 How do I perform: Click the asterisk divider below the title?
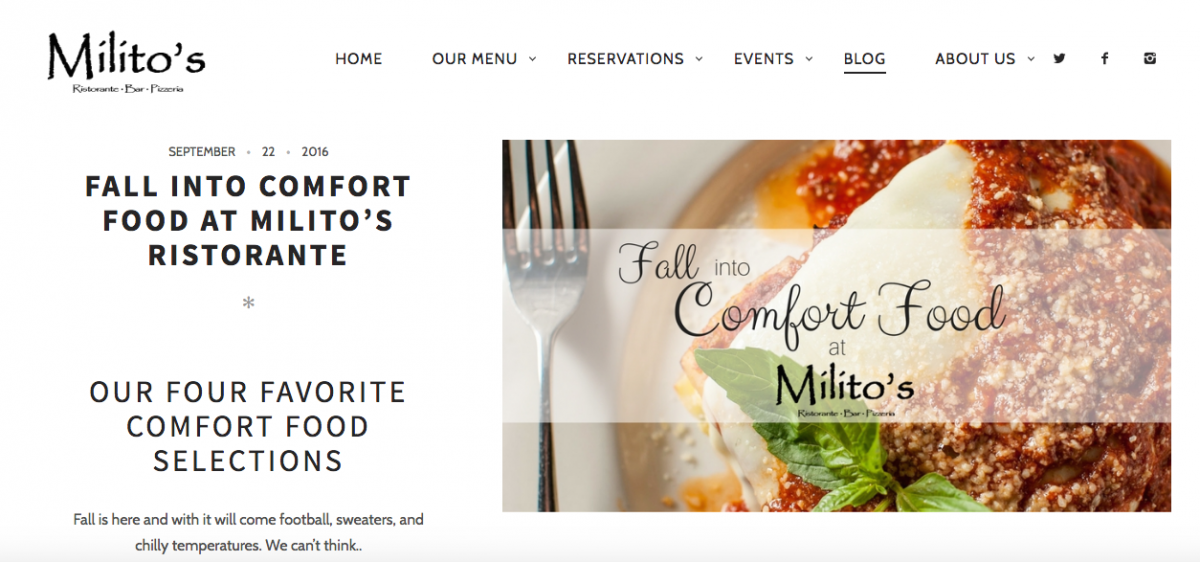(x=248, y=303)
